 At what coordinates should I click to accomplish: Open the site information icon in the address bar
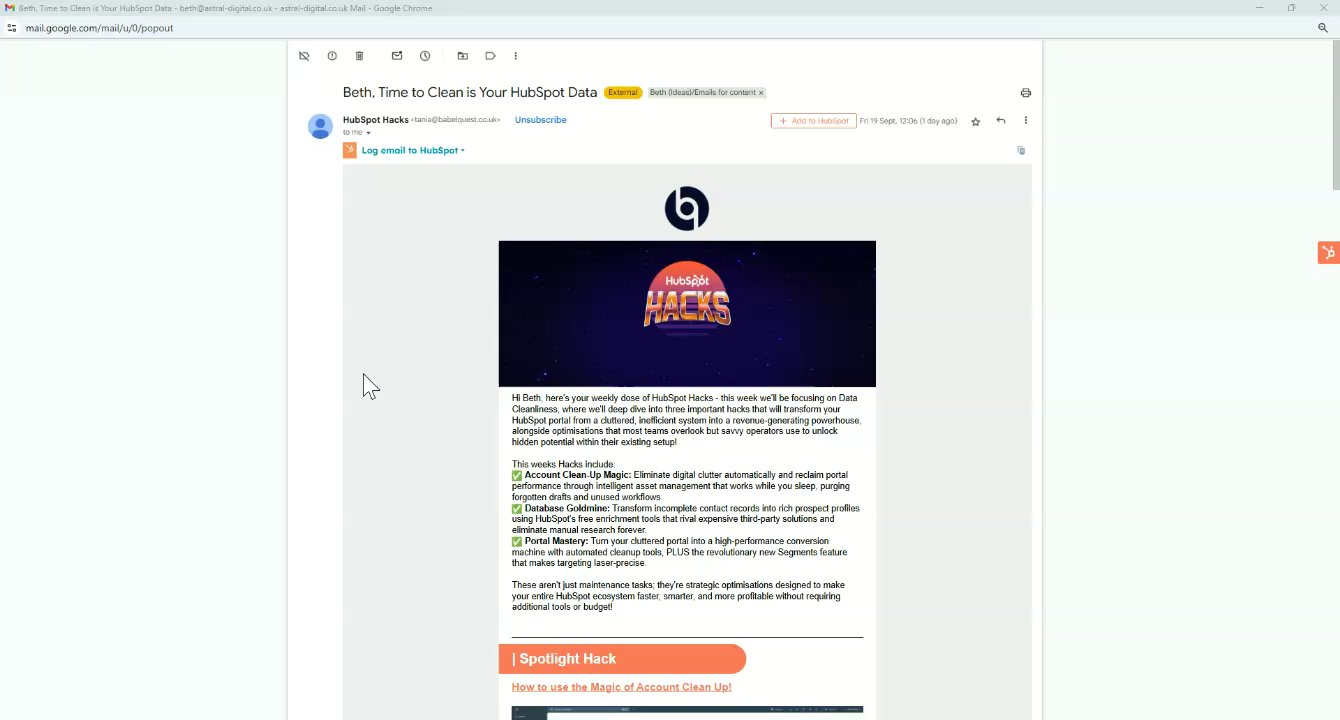(11, 28)
